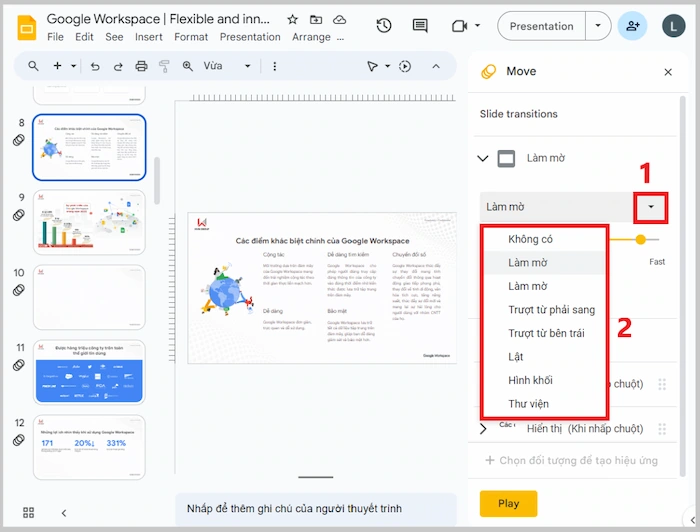Viewport: 700px width, 532px height.
Task: Select slide 11 blue logos thumbnail
Action: [89, 372]
